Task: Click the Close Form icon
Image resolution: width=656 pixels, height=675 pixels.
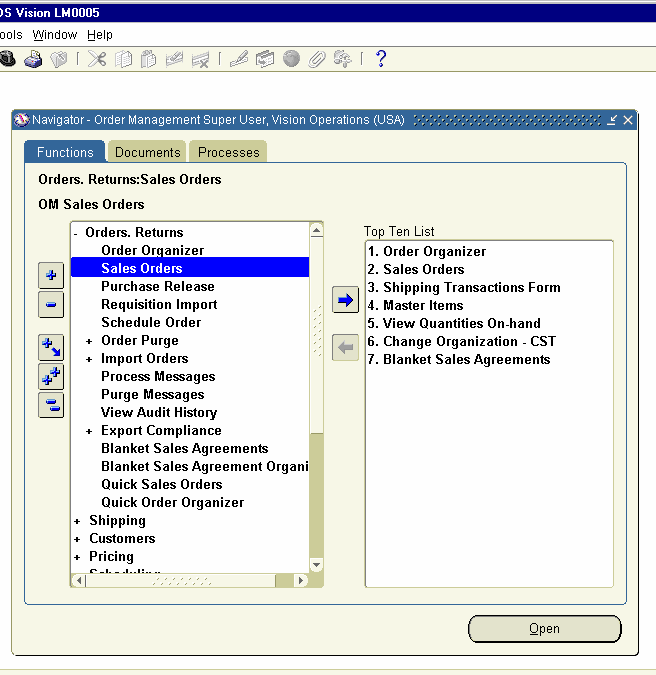Action: tap(59, 59)
